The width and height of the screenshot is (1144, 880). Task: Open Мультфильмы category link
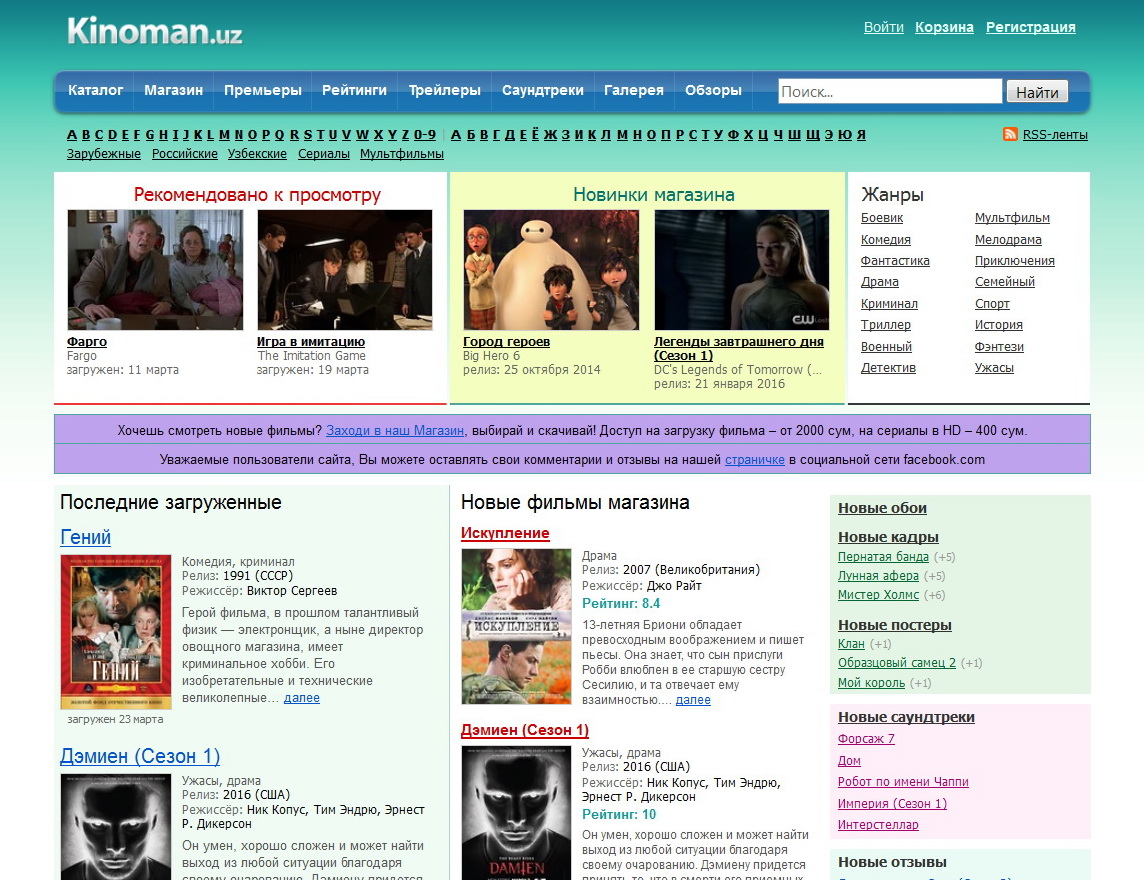[402, 154]
